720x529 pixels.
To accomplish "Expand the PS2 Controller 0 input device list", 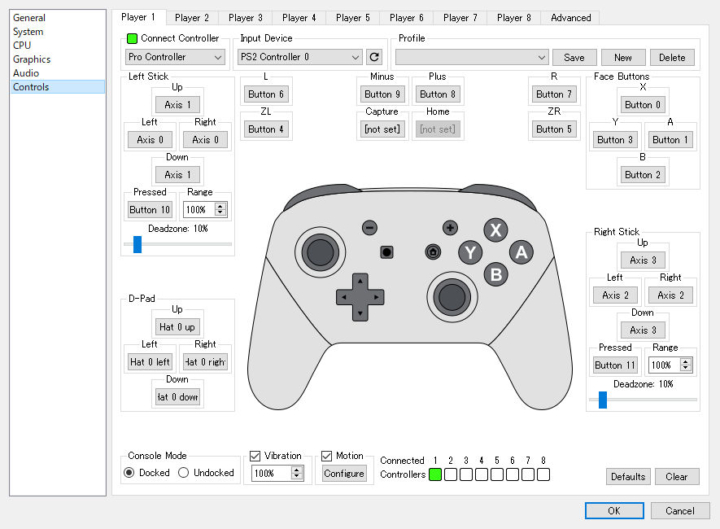I will pos(300,57).
